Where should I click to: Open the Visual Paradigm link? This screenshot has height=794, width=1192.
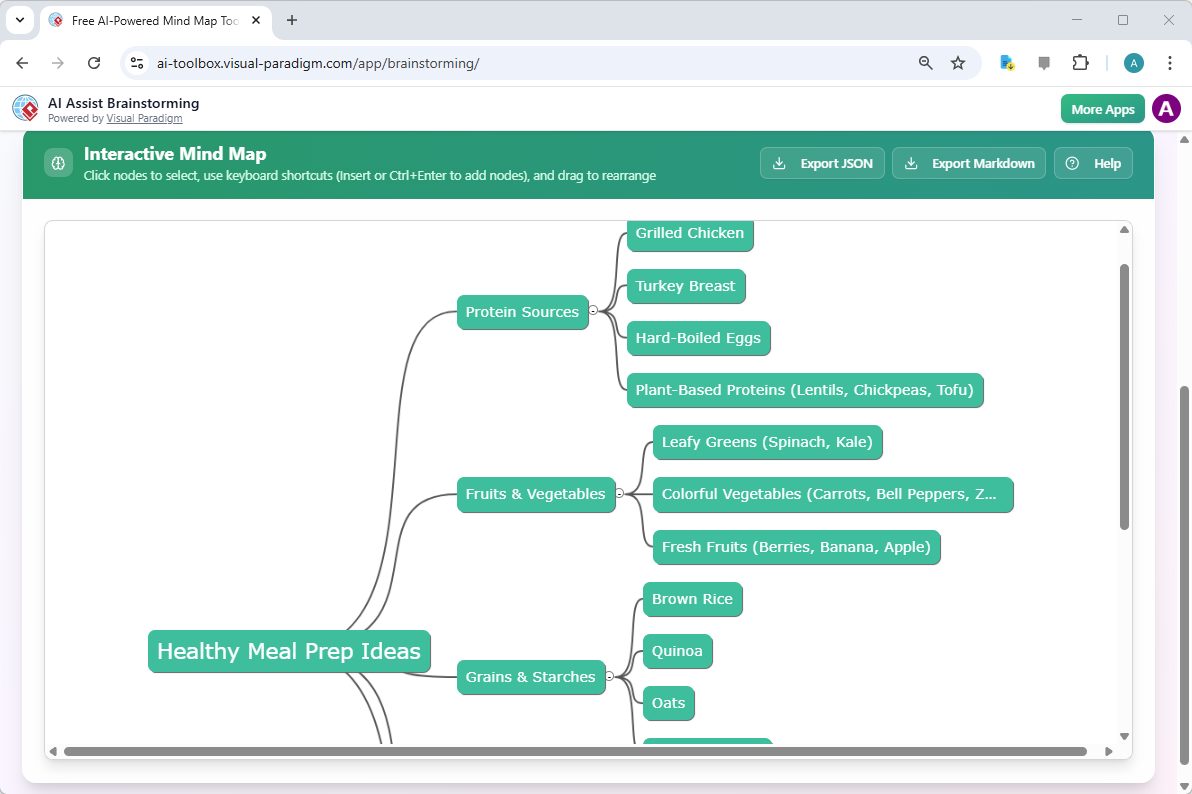pyautogui.click(x=144, y=118)
